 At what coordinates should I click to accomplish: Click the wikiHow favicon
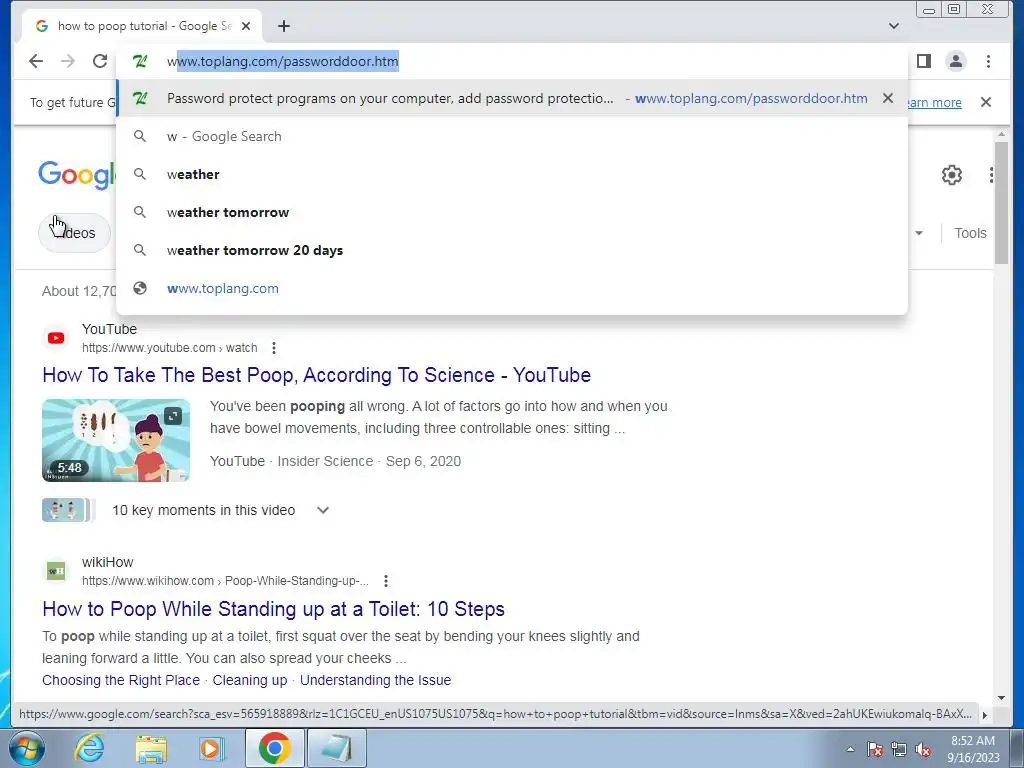[56, 571]
